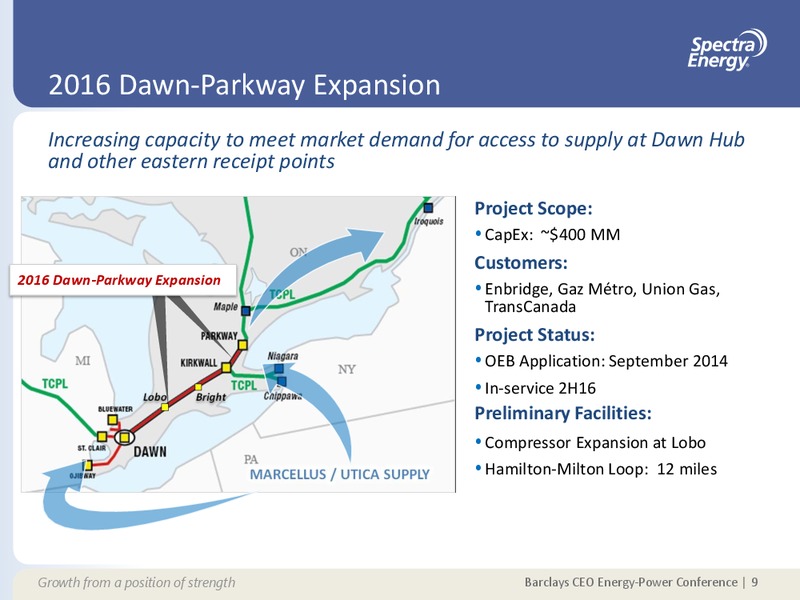Click the Bright yellow square marker
The height and width of the screenshot is (600, 800).
click(198, 387)
